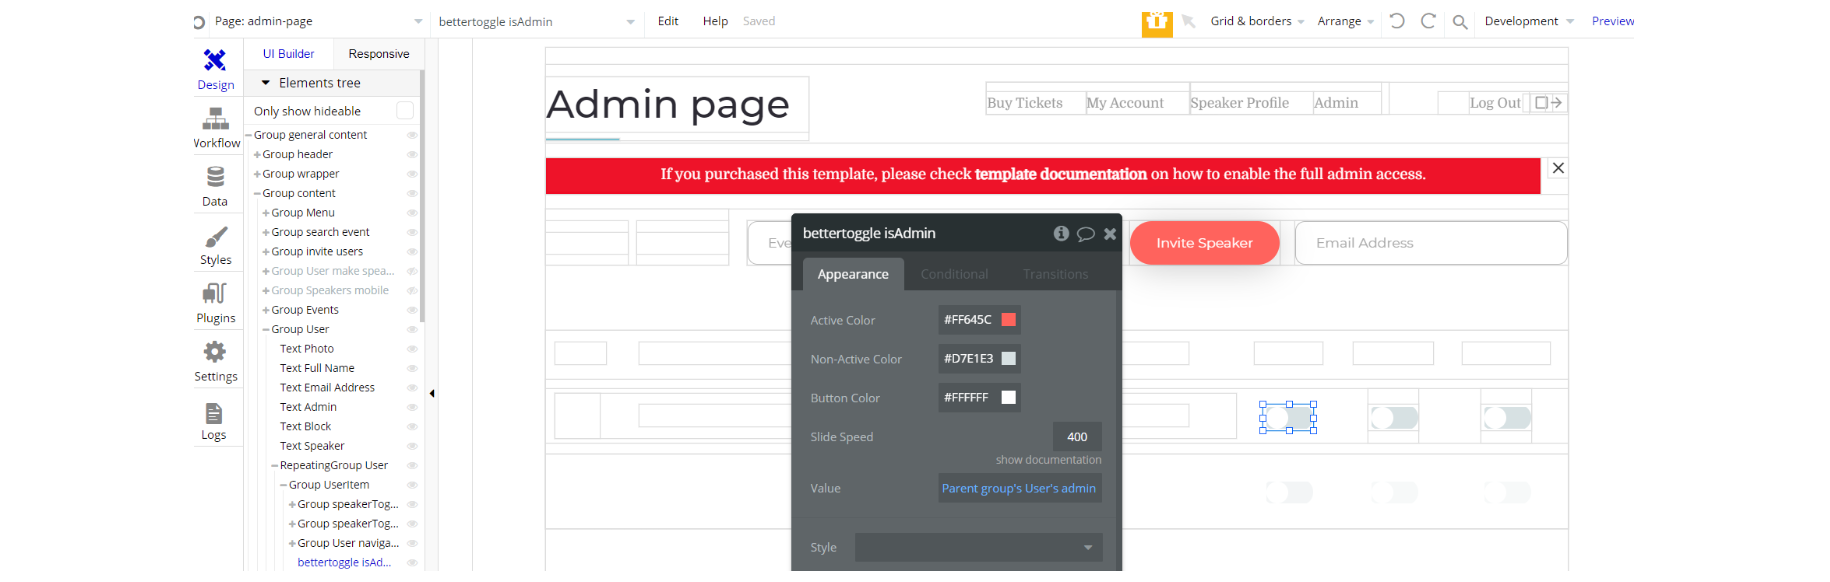The height and width of the screenshot is (582, 1830).
Task: Open the element info icon in property panel
Action: click(x=1061, y=233)
